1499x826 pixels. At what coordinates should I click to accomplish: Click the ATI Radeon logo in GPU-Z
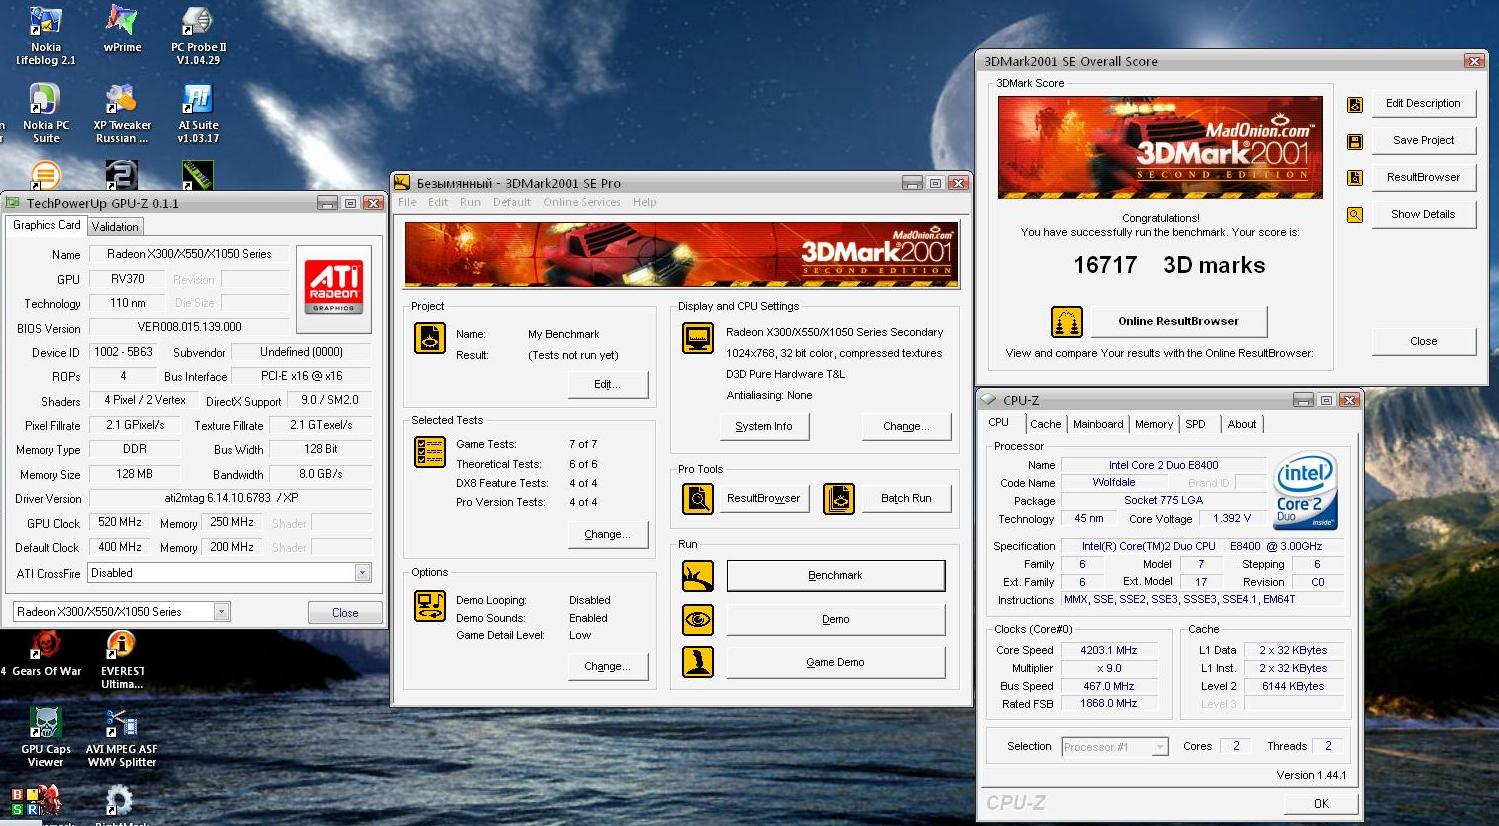point(333,288)
